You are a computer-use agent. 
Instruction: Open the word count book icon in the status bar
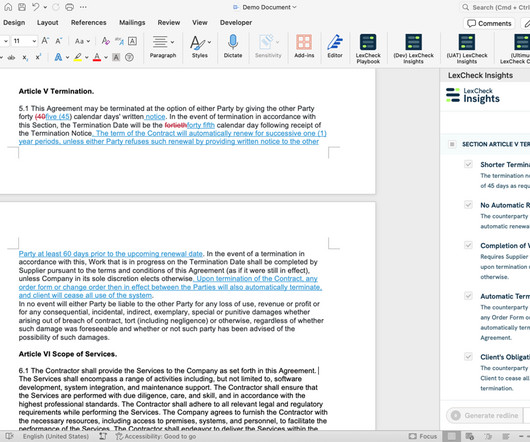(9, 436)
